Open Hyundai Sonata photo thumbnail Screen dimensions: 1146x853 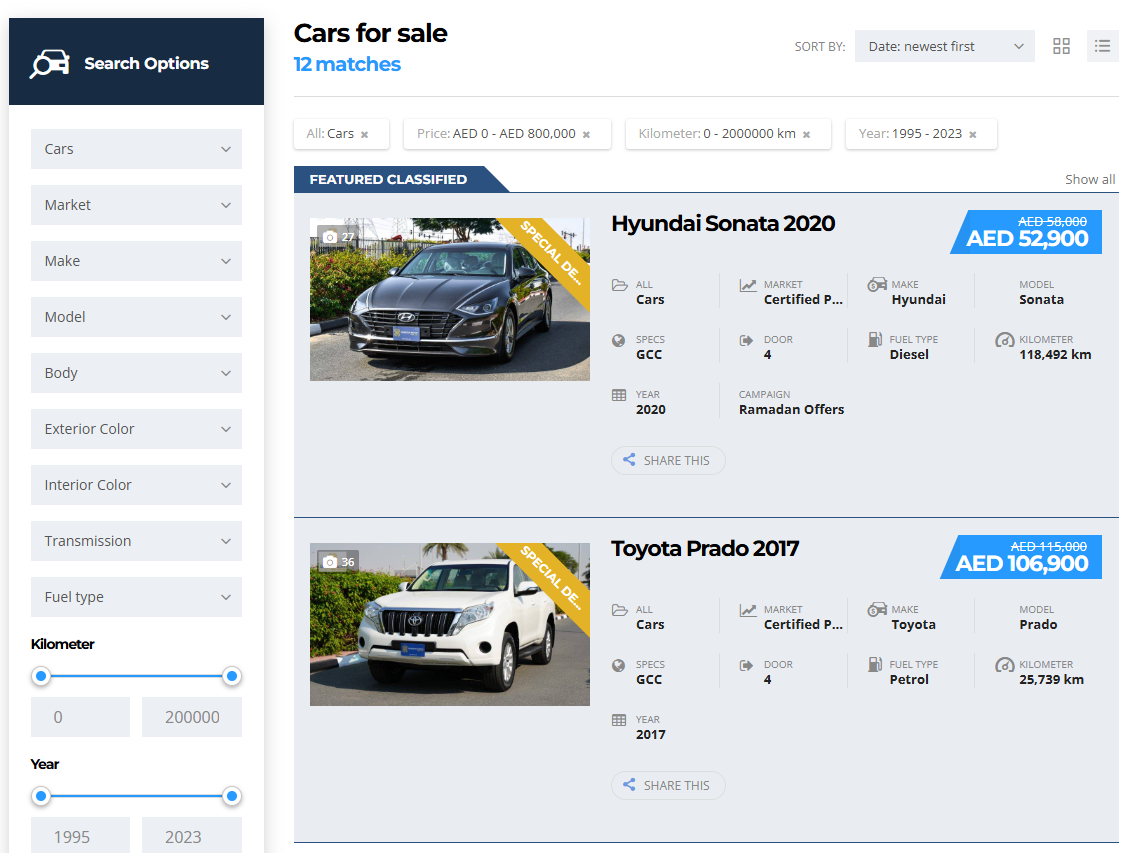(449, 299)
